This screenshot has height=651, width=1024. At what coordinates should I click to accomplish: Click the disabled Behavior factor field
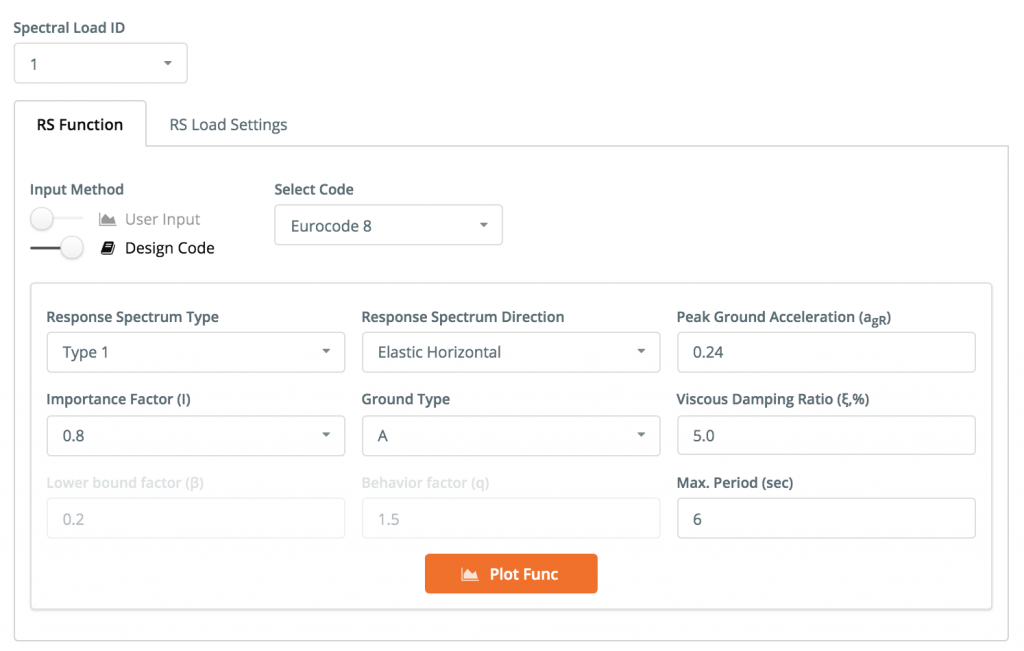[x=510, y=518]
